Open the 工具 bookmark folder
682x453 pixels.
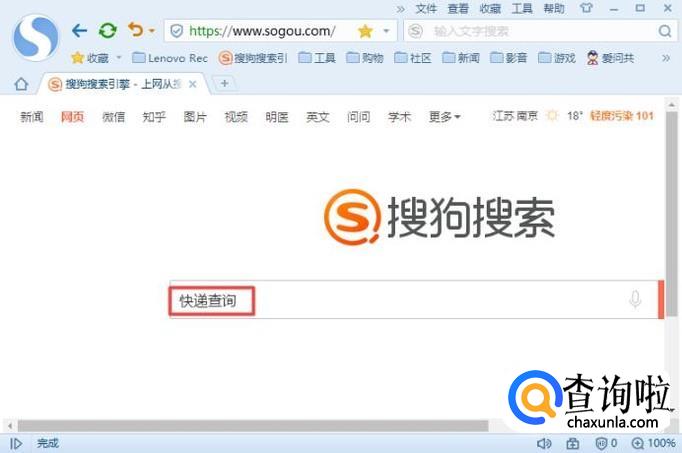click(x=317, y=58)
